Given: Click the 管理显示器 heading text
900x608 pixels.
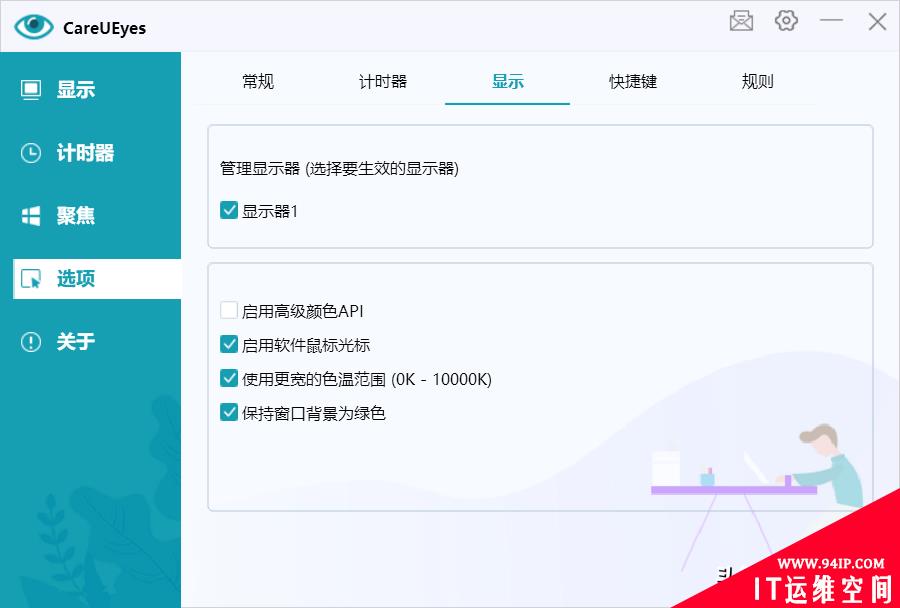Looking at the screenshot, I should pyautogui.click(x=339, y=169).
